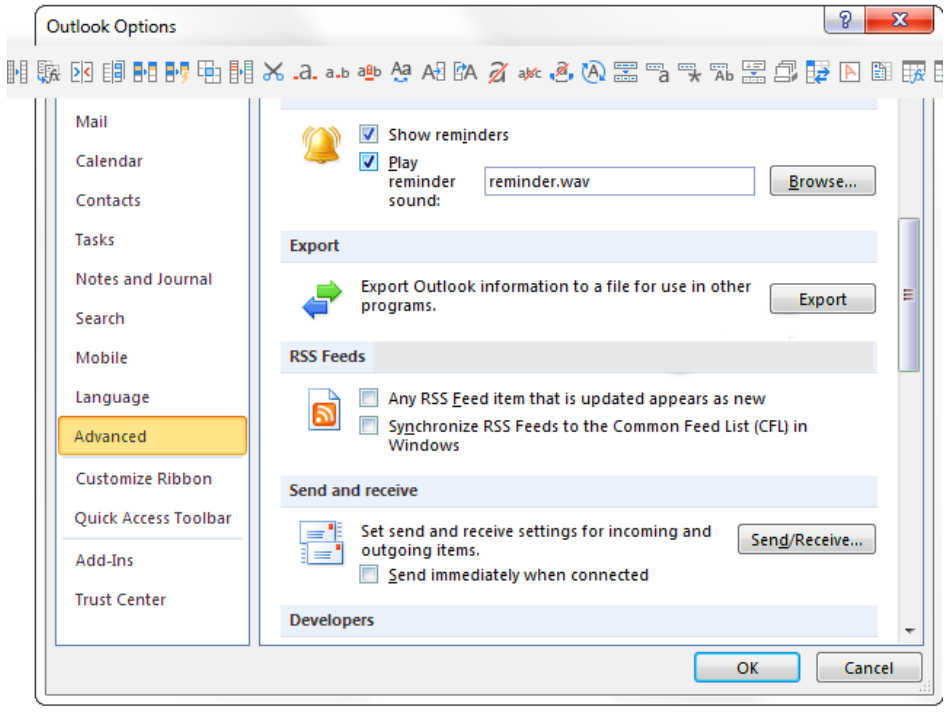This screenshot has height=712, width=948.
Task: Click the Export button
Action: click(x=822, y=299)
